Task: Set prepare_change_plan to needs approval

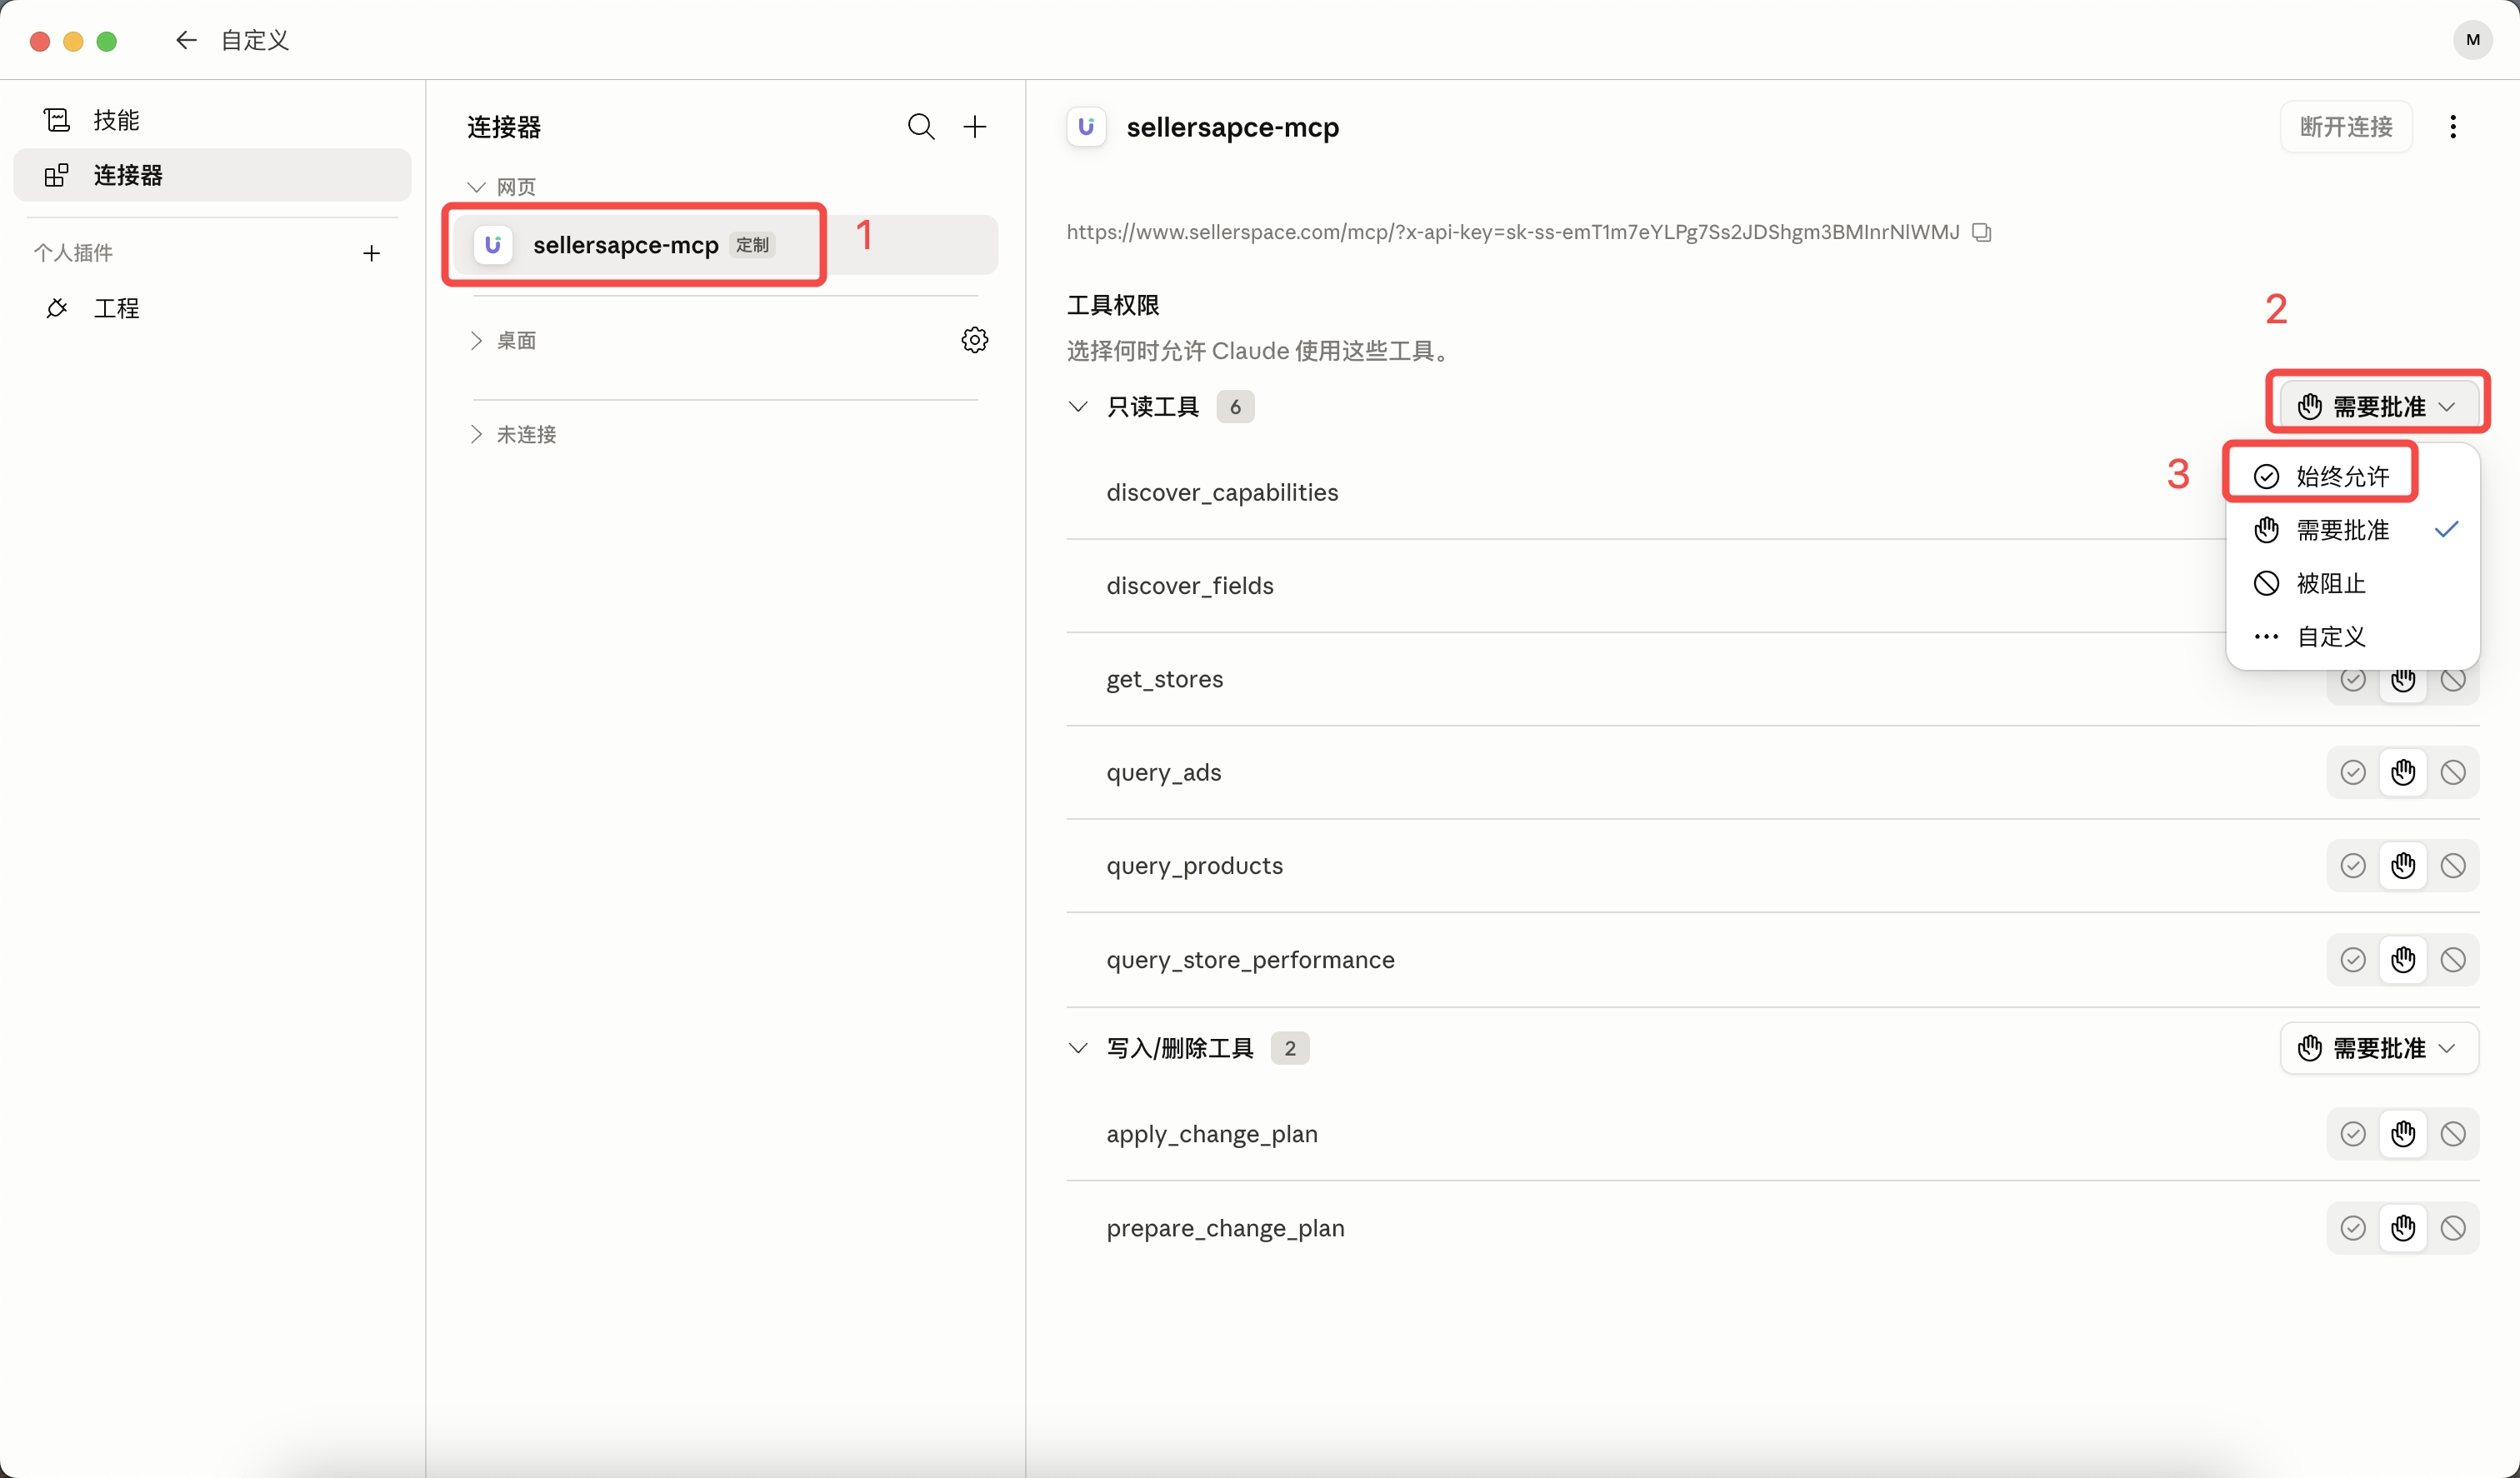Action: pos(2403,1228)
